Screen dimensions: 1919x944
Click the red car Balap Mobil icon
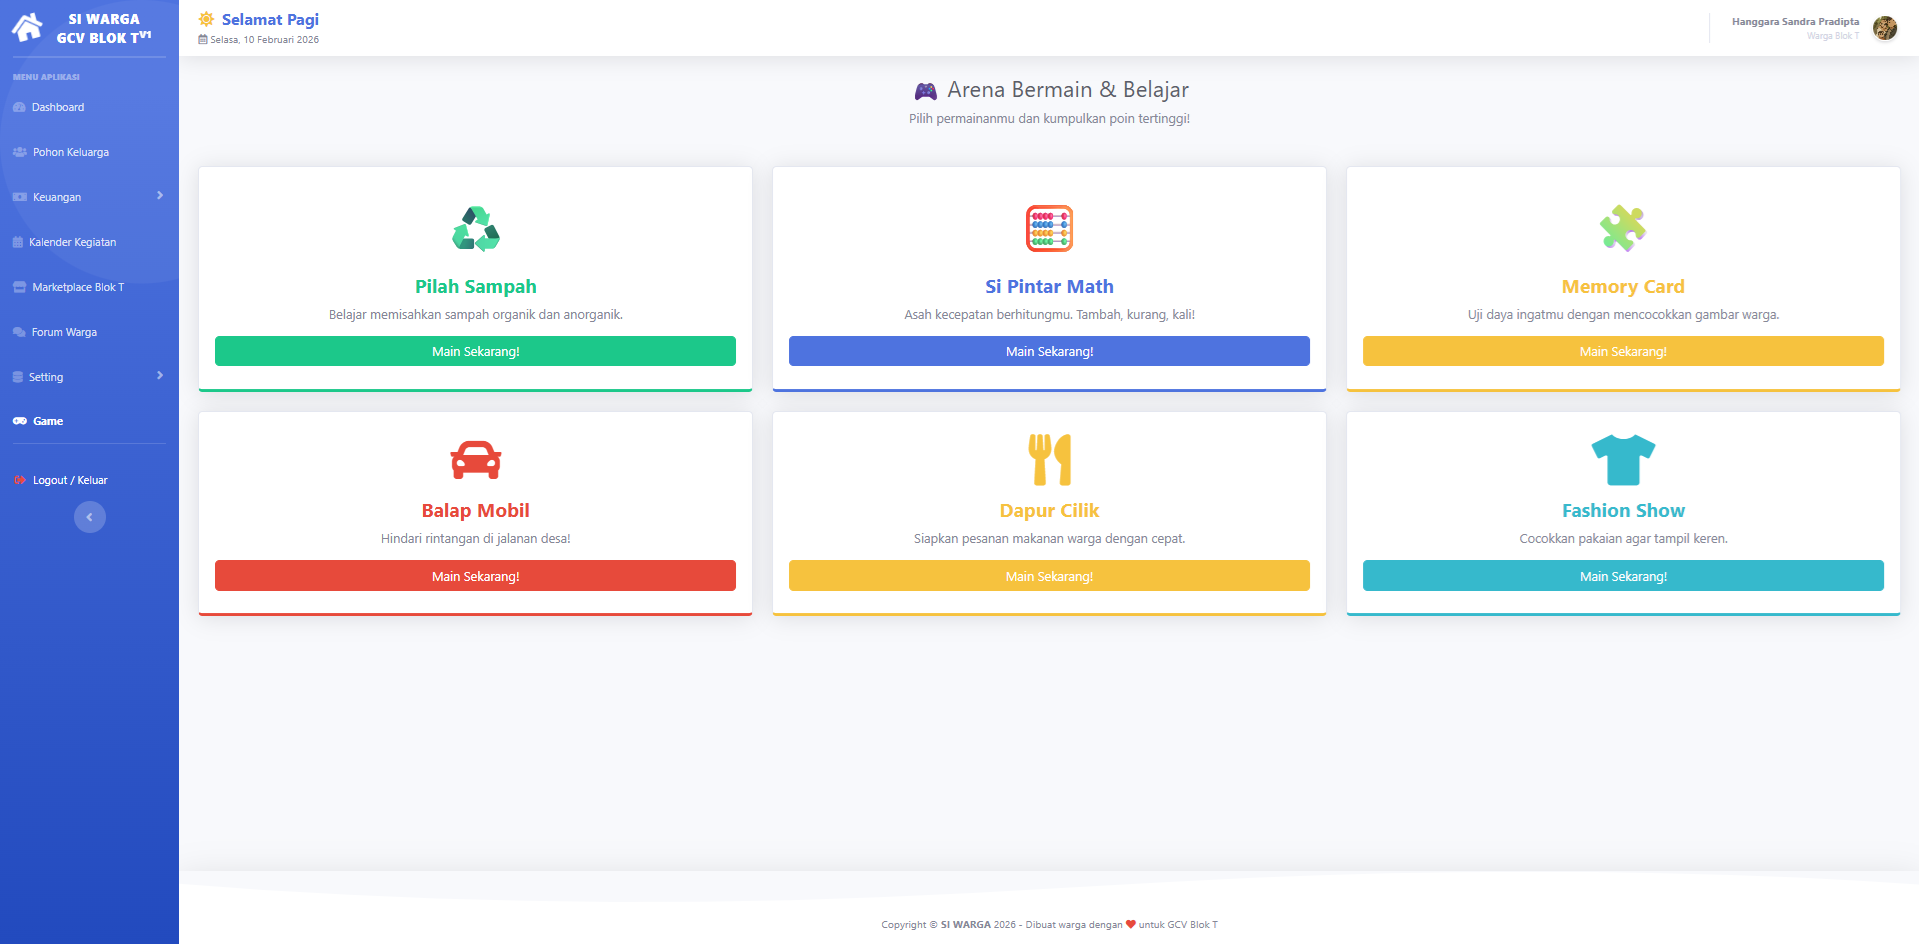(475, 460)
